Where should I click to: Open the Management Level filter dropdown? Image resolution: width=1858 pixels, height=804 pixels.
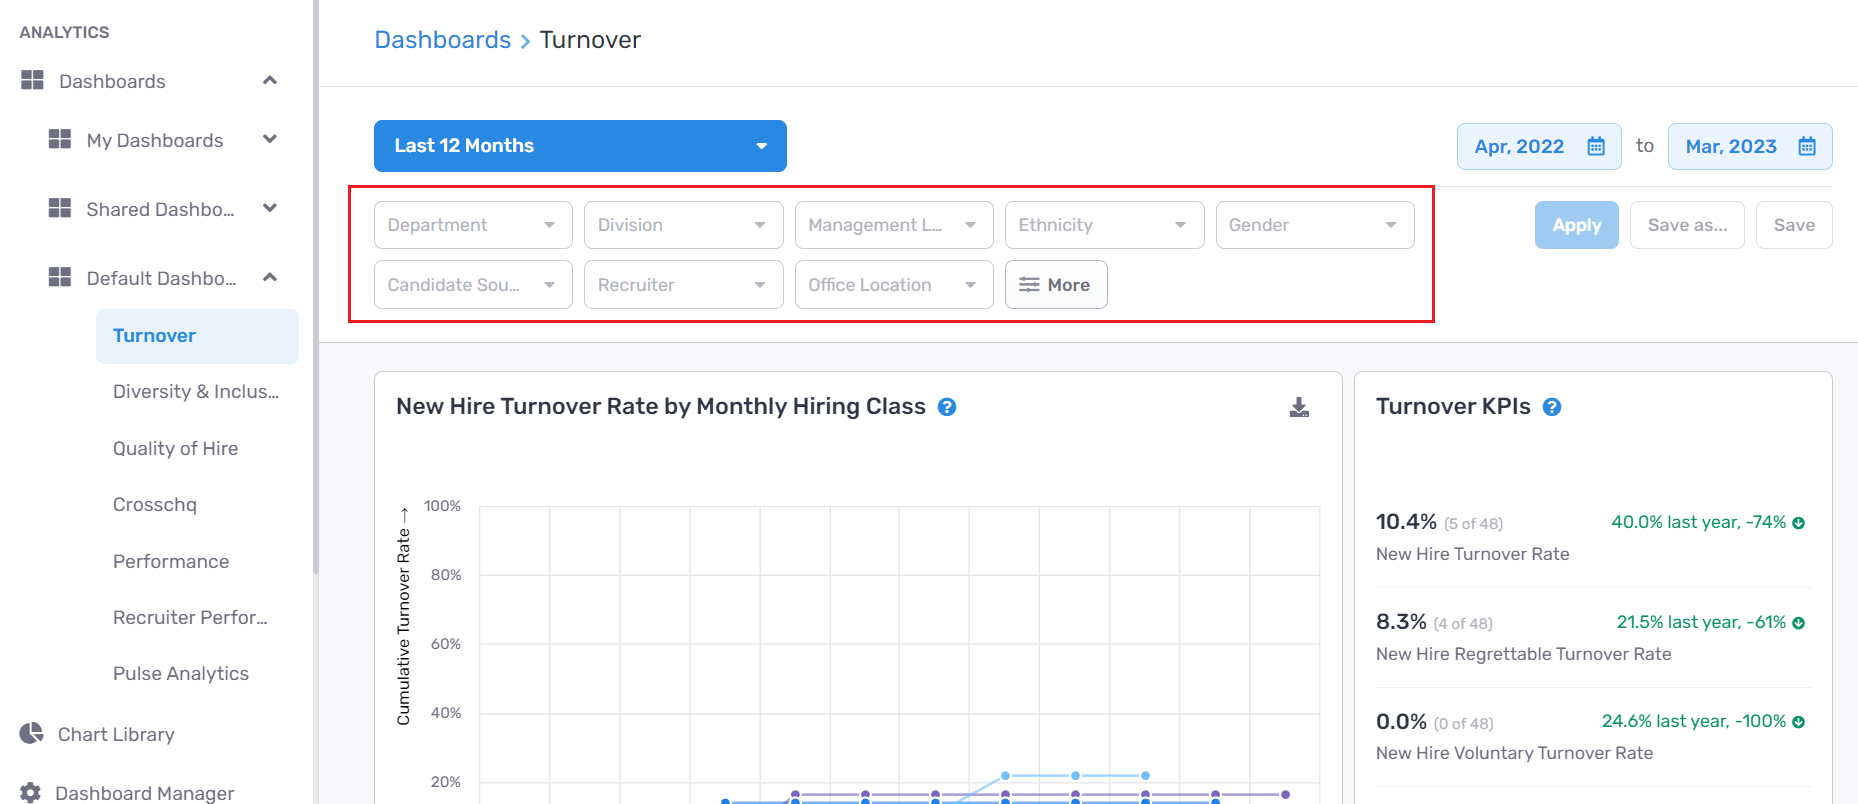(894, 225)
